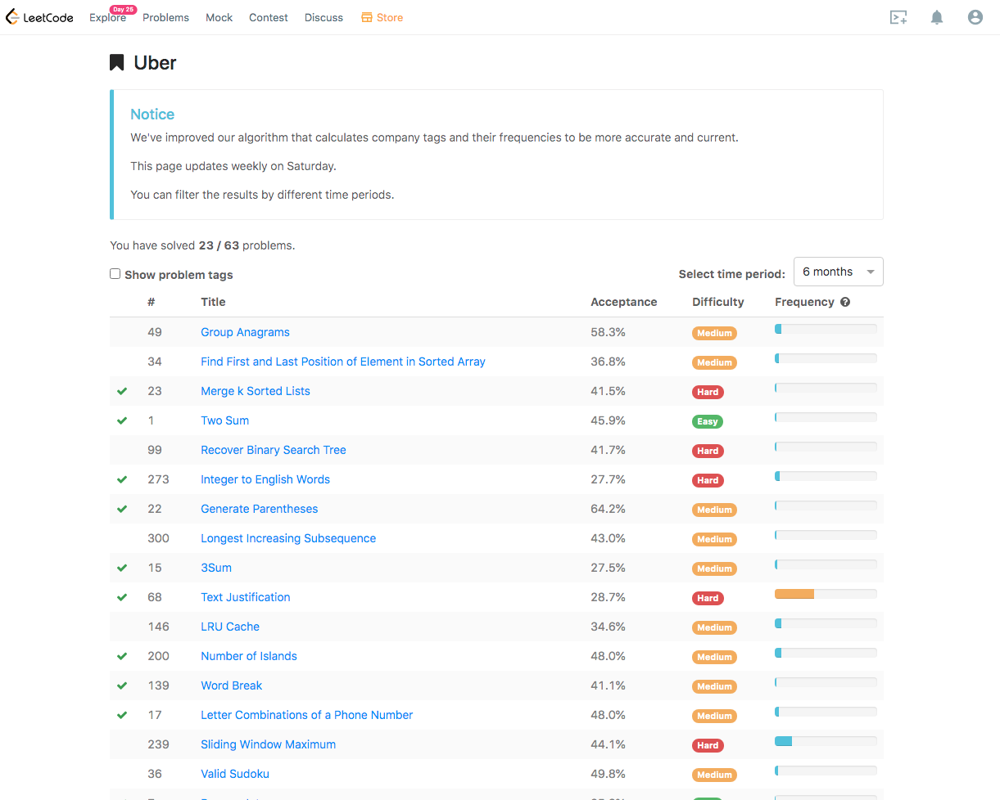Screen dimensions: 1000x800
Task: Click the Easy badge on Two Sum
Action: (x=707, y=421)
